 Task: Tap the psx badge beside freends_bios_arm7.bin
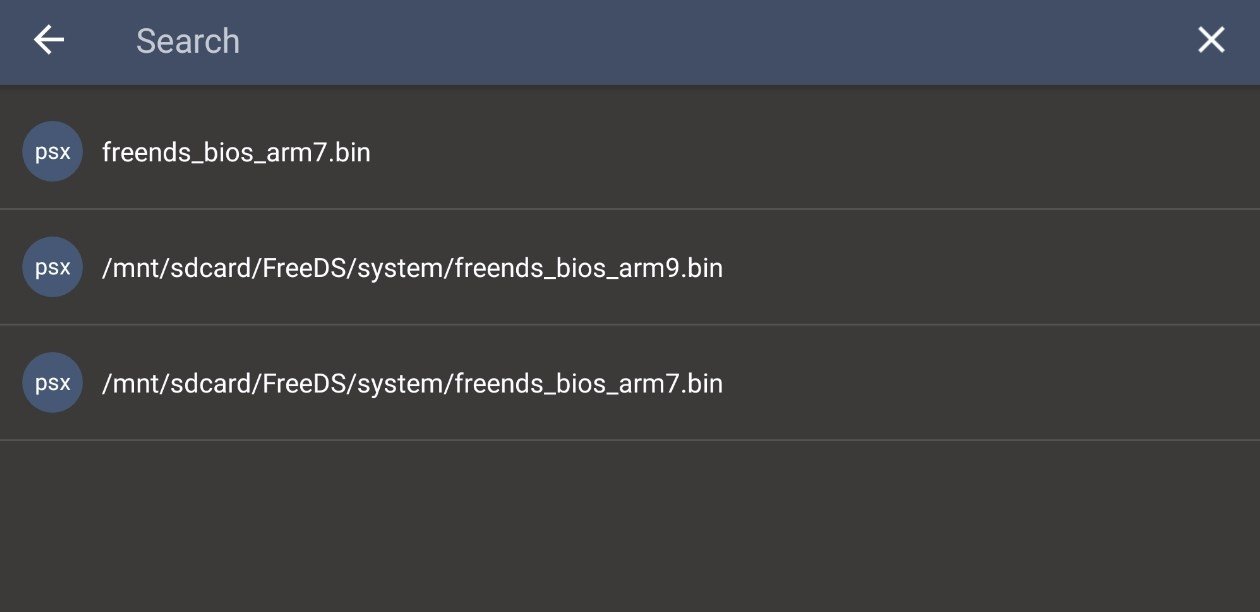click(x=52, y=152)
